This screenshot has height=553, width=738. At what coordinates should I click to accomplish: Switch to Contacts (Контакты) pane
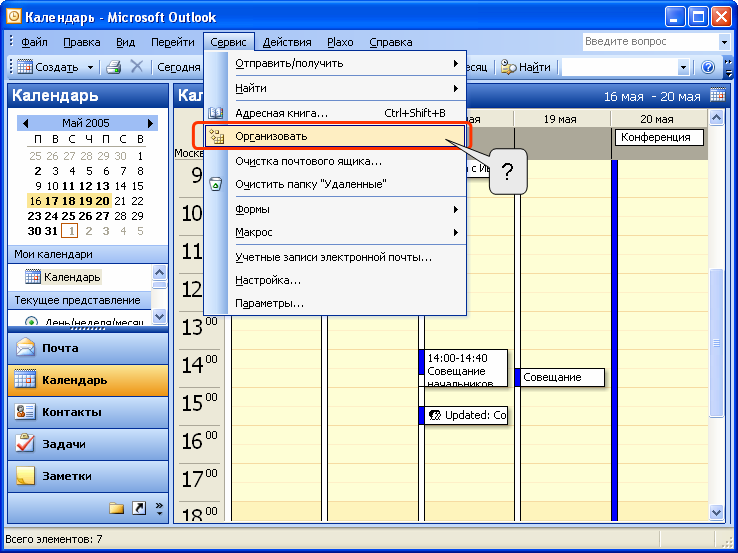[x=88, y=412]
